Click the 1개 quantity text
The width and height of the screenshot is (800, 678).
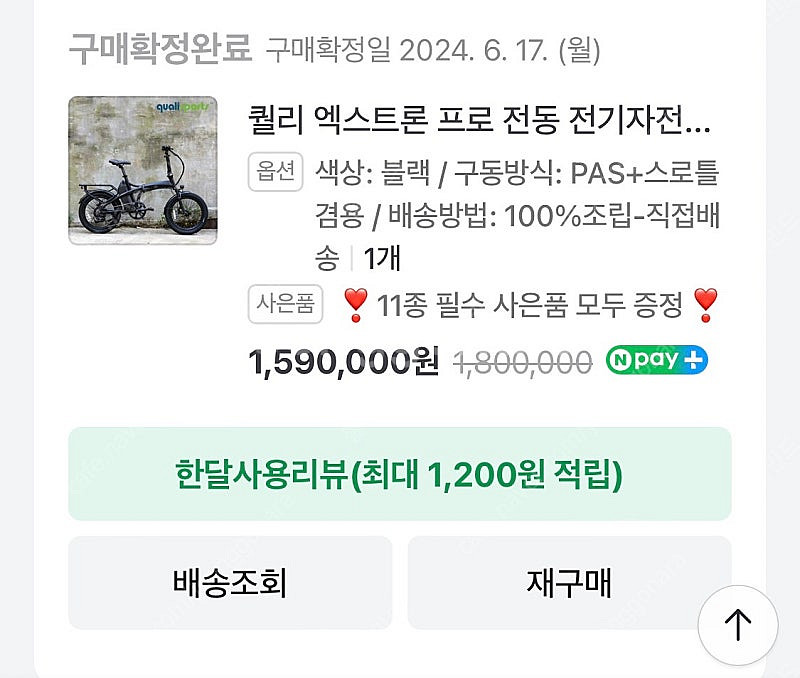point(382,259)
